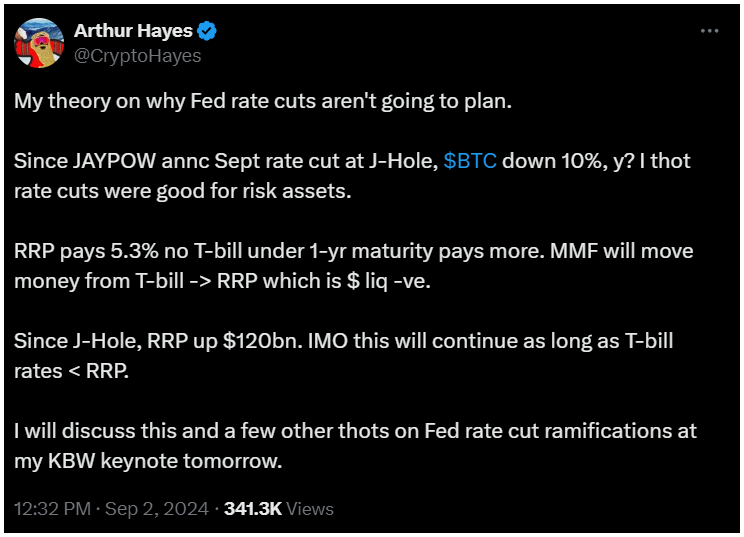Viewport: 744px width, 537px height.
Task: Click the 12:32 PM timestamp
Action: 53,509
